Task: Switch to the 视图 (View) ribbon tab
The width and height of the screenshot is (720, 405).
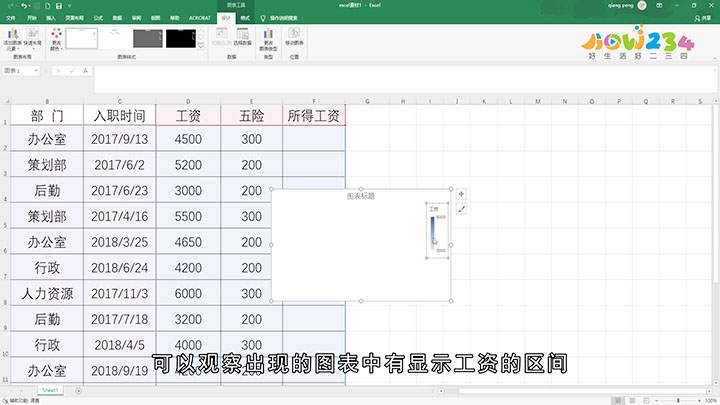Action: 156,18
